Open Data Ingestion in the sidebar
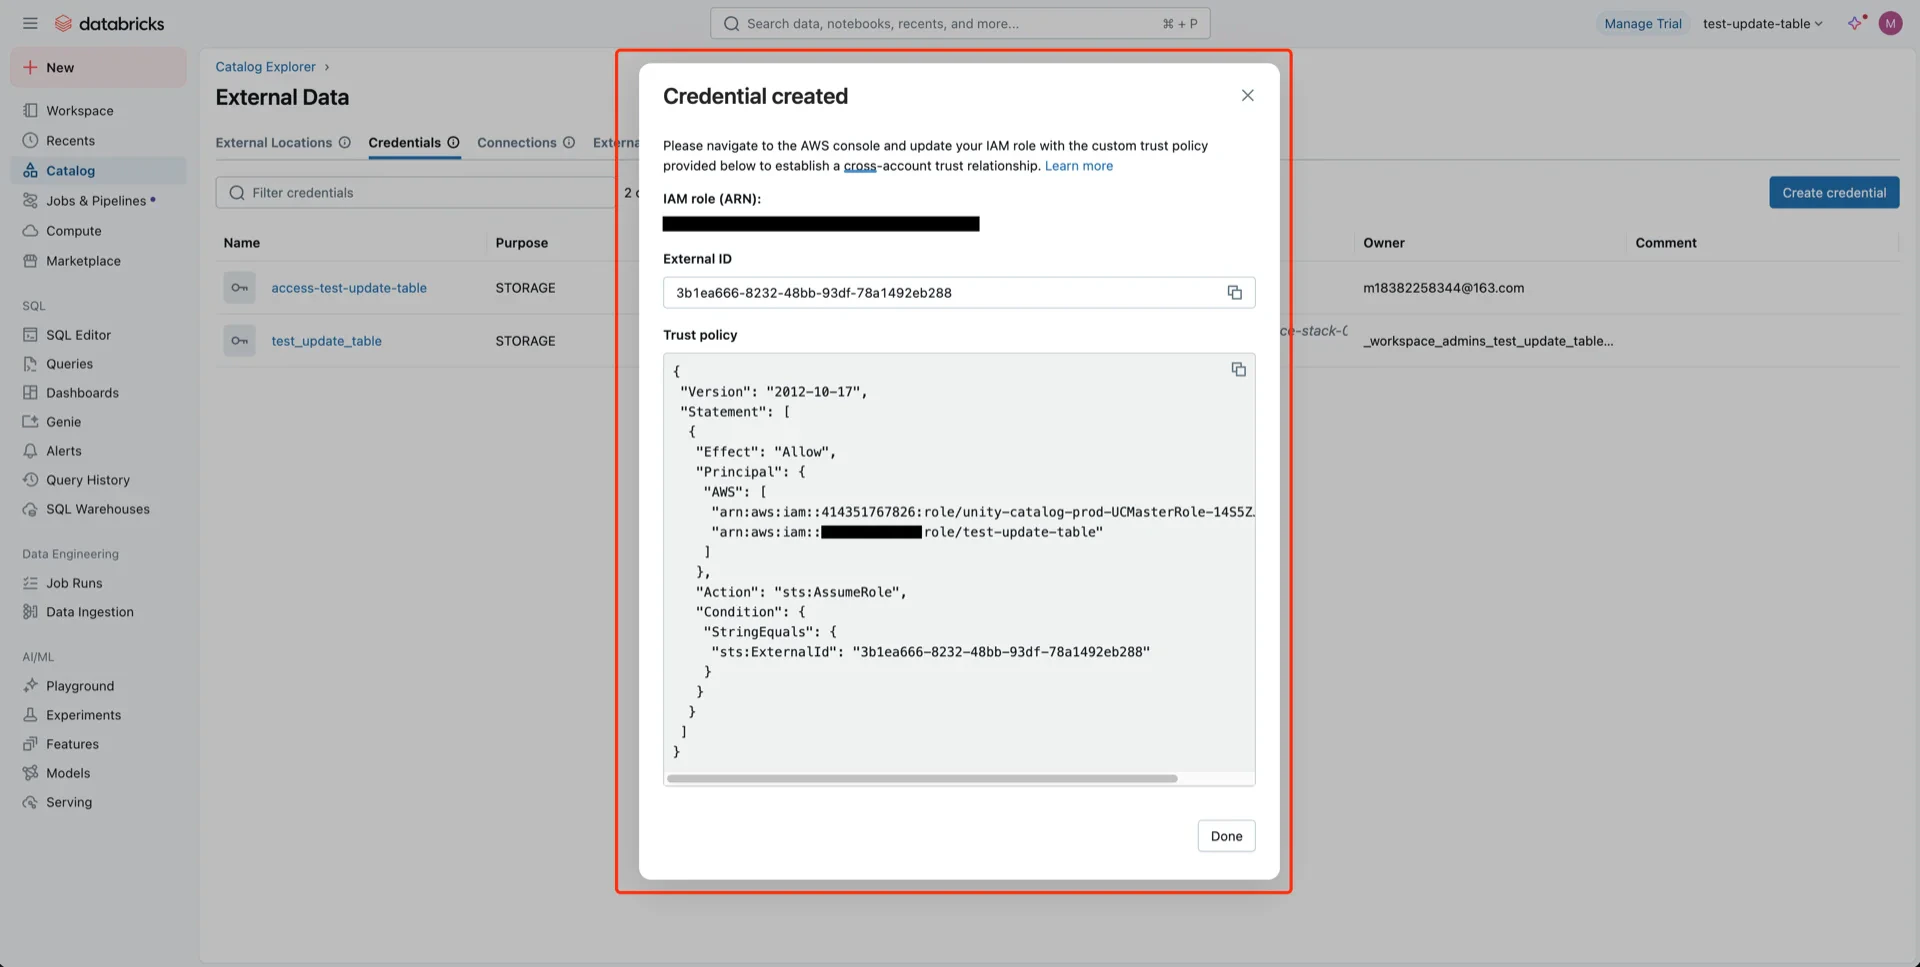The image size is (1920, 967). 98,612
